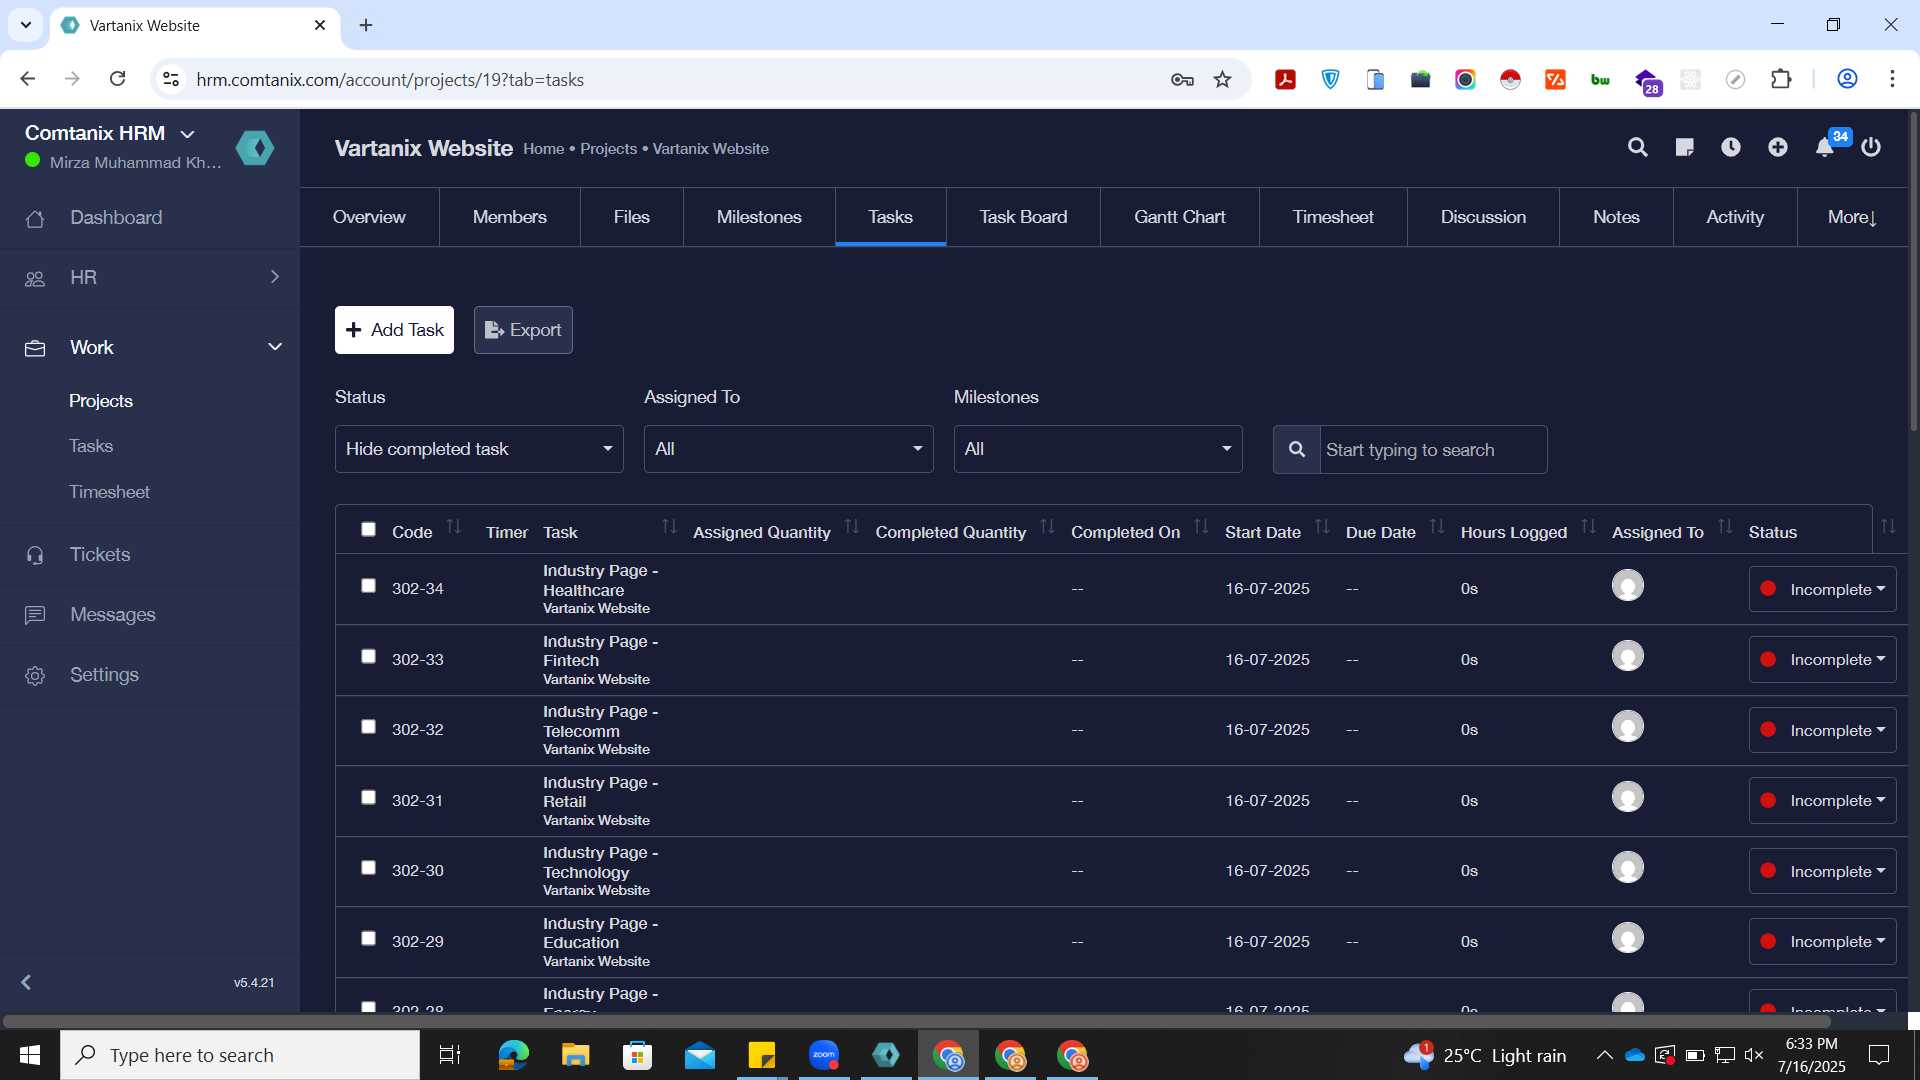Screen dimensions: 1920x1080
Task: Click the Comtanix hexagon logo in sidebar
Action: pyautogui.click(x=255, y=148)
